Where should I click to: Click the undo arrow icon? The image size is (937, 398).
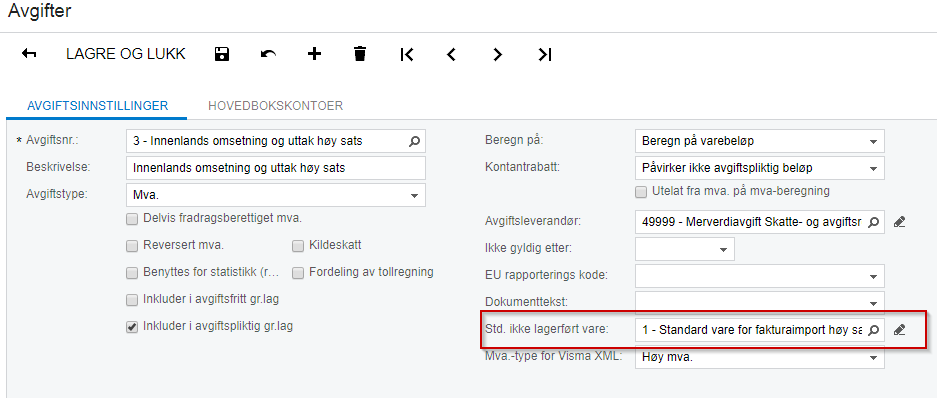coord(268,54)
